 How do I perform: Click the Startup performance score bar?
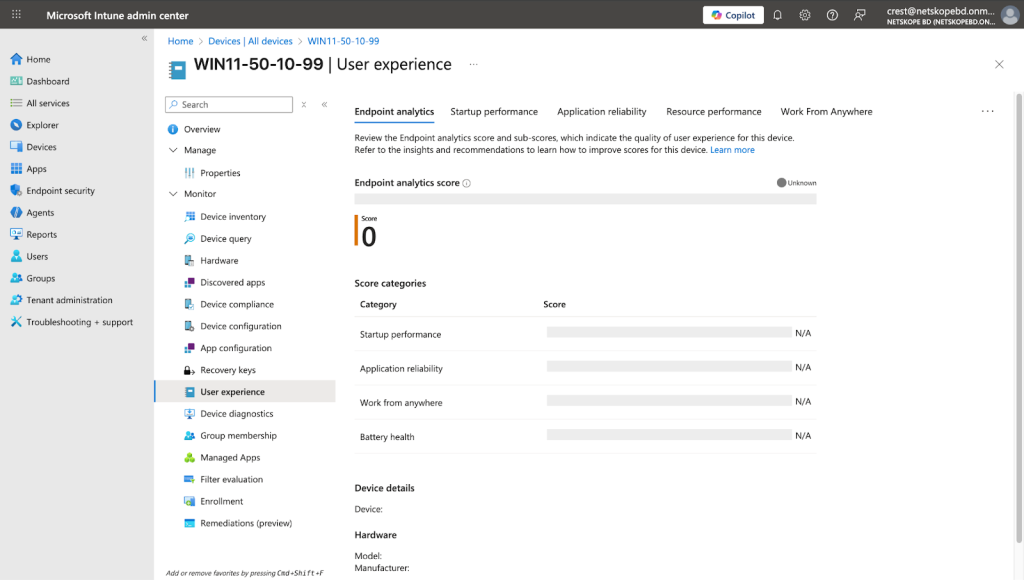669,332
